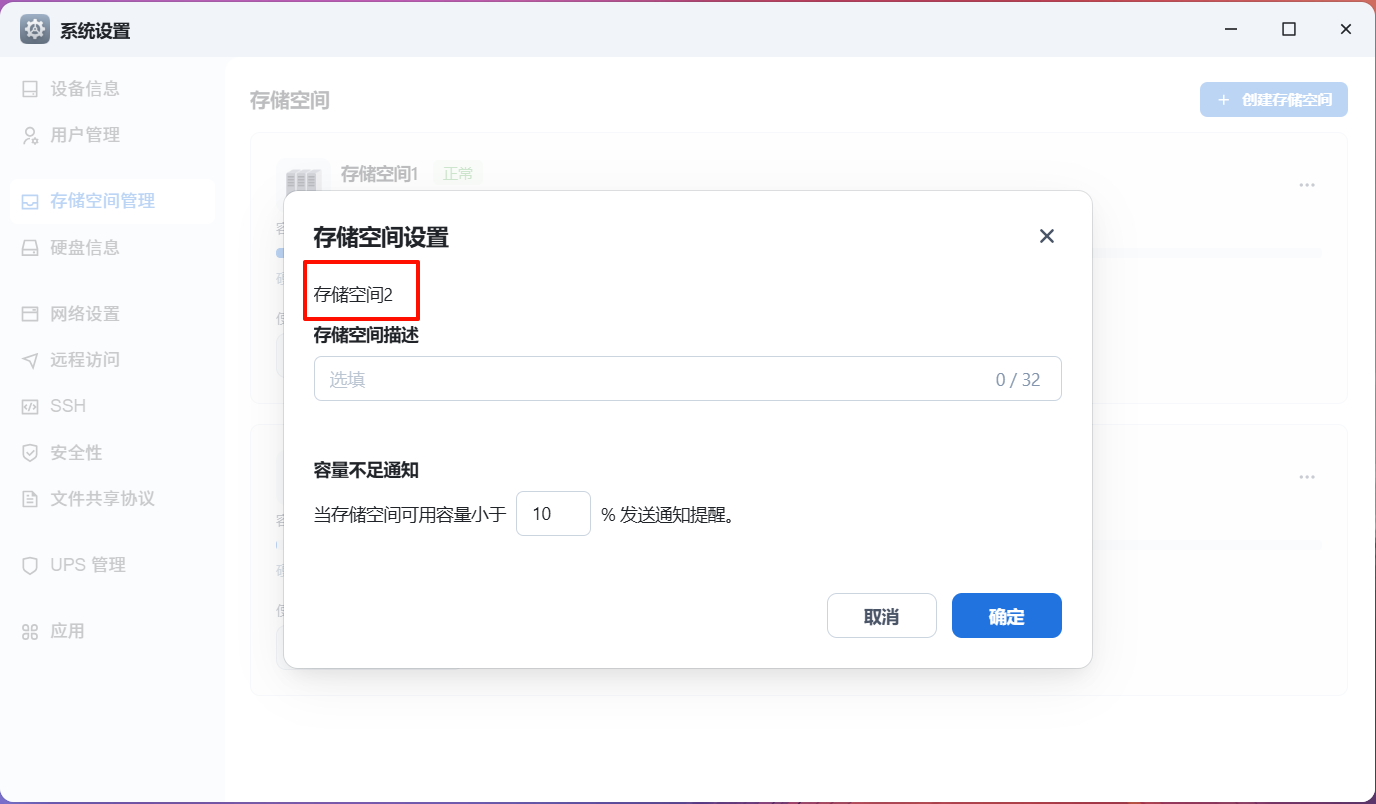1376x804 pixels.
Task: Click the 应用 grid icon
Action: 31,632
